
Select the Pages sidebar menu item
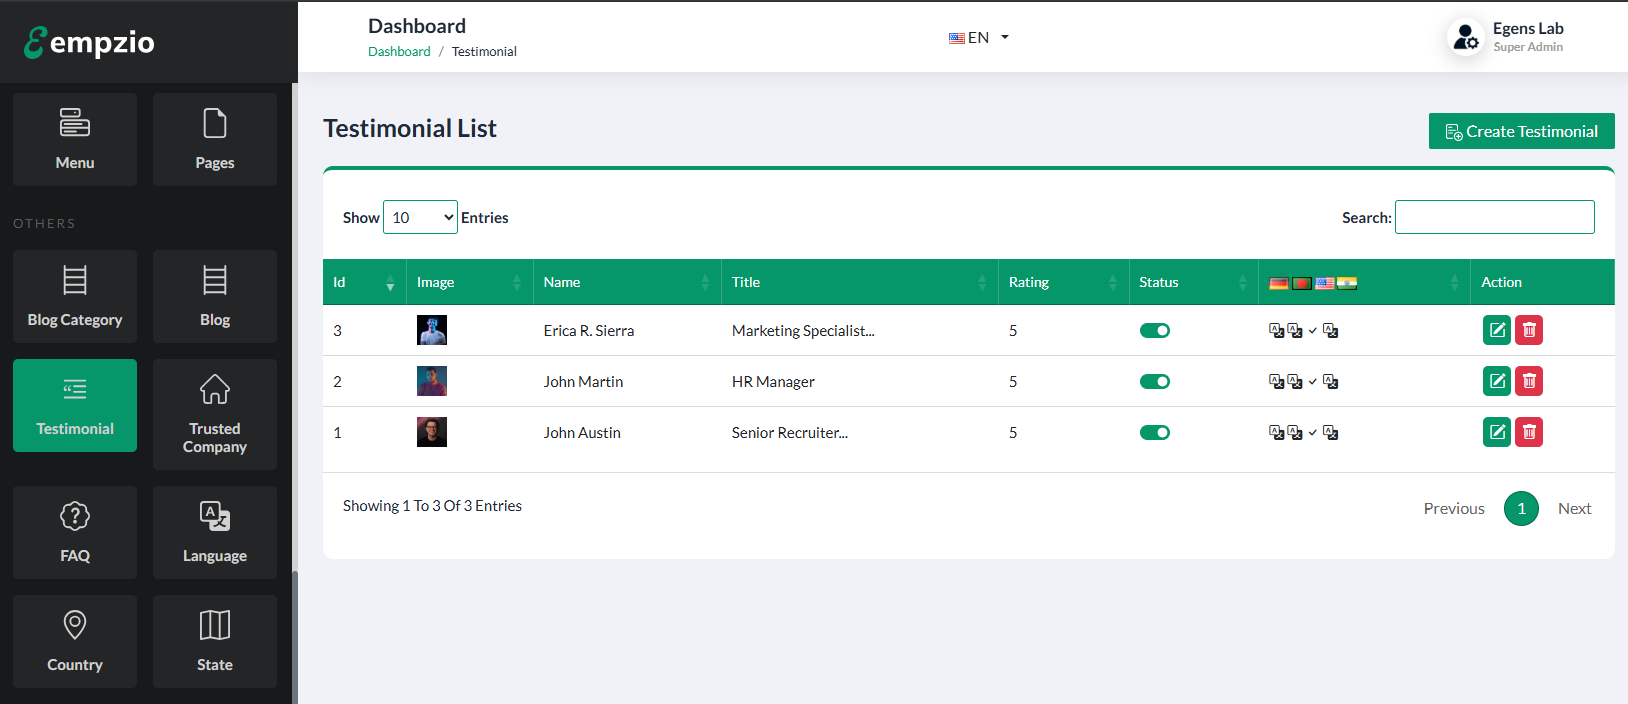pyautogui.click(x=215, y=139)
